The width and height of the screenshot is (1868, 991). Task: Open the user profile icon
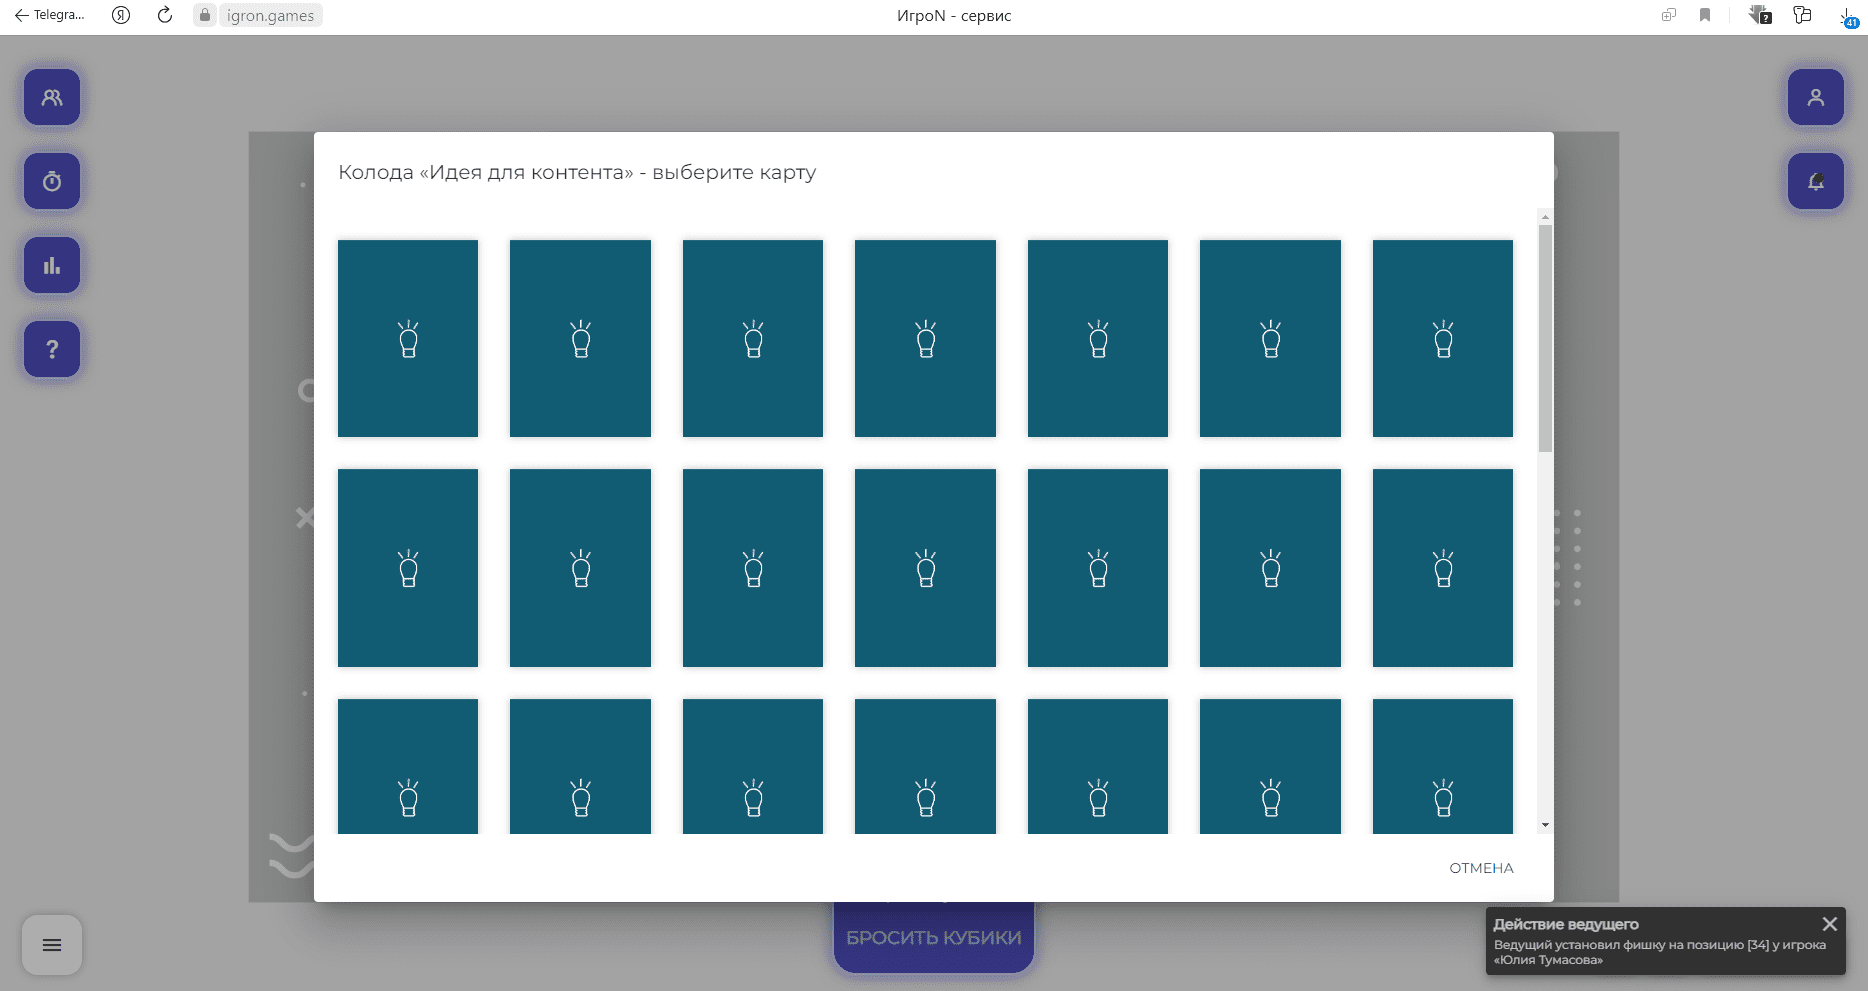(x=1815, y=97)
